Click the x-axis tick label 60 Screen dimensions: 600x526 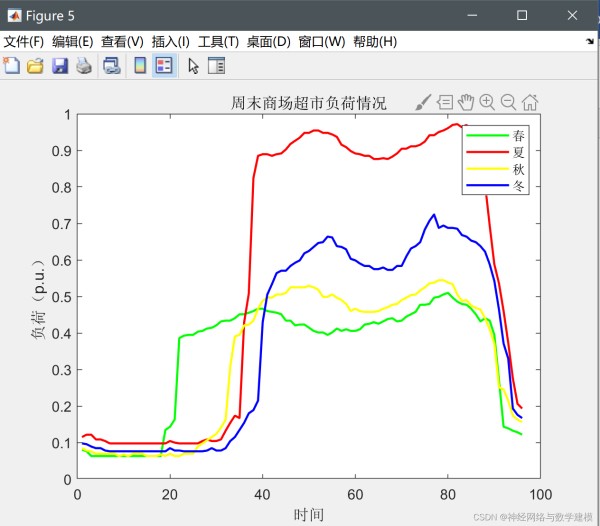coord(355,495)
